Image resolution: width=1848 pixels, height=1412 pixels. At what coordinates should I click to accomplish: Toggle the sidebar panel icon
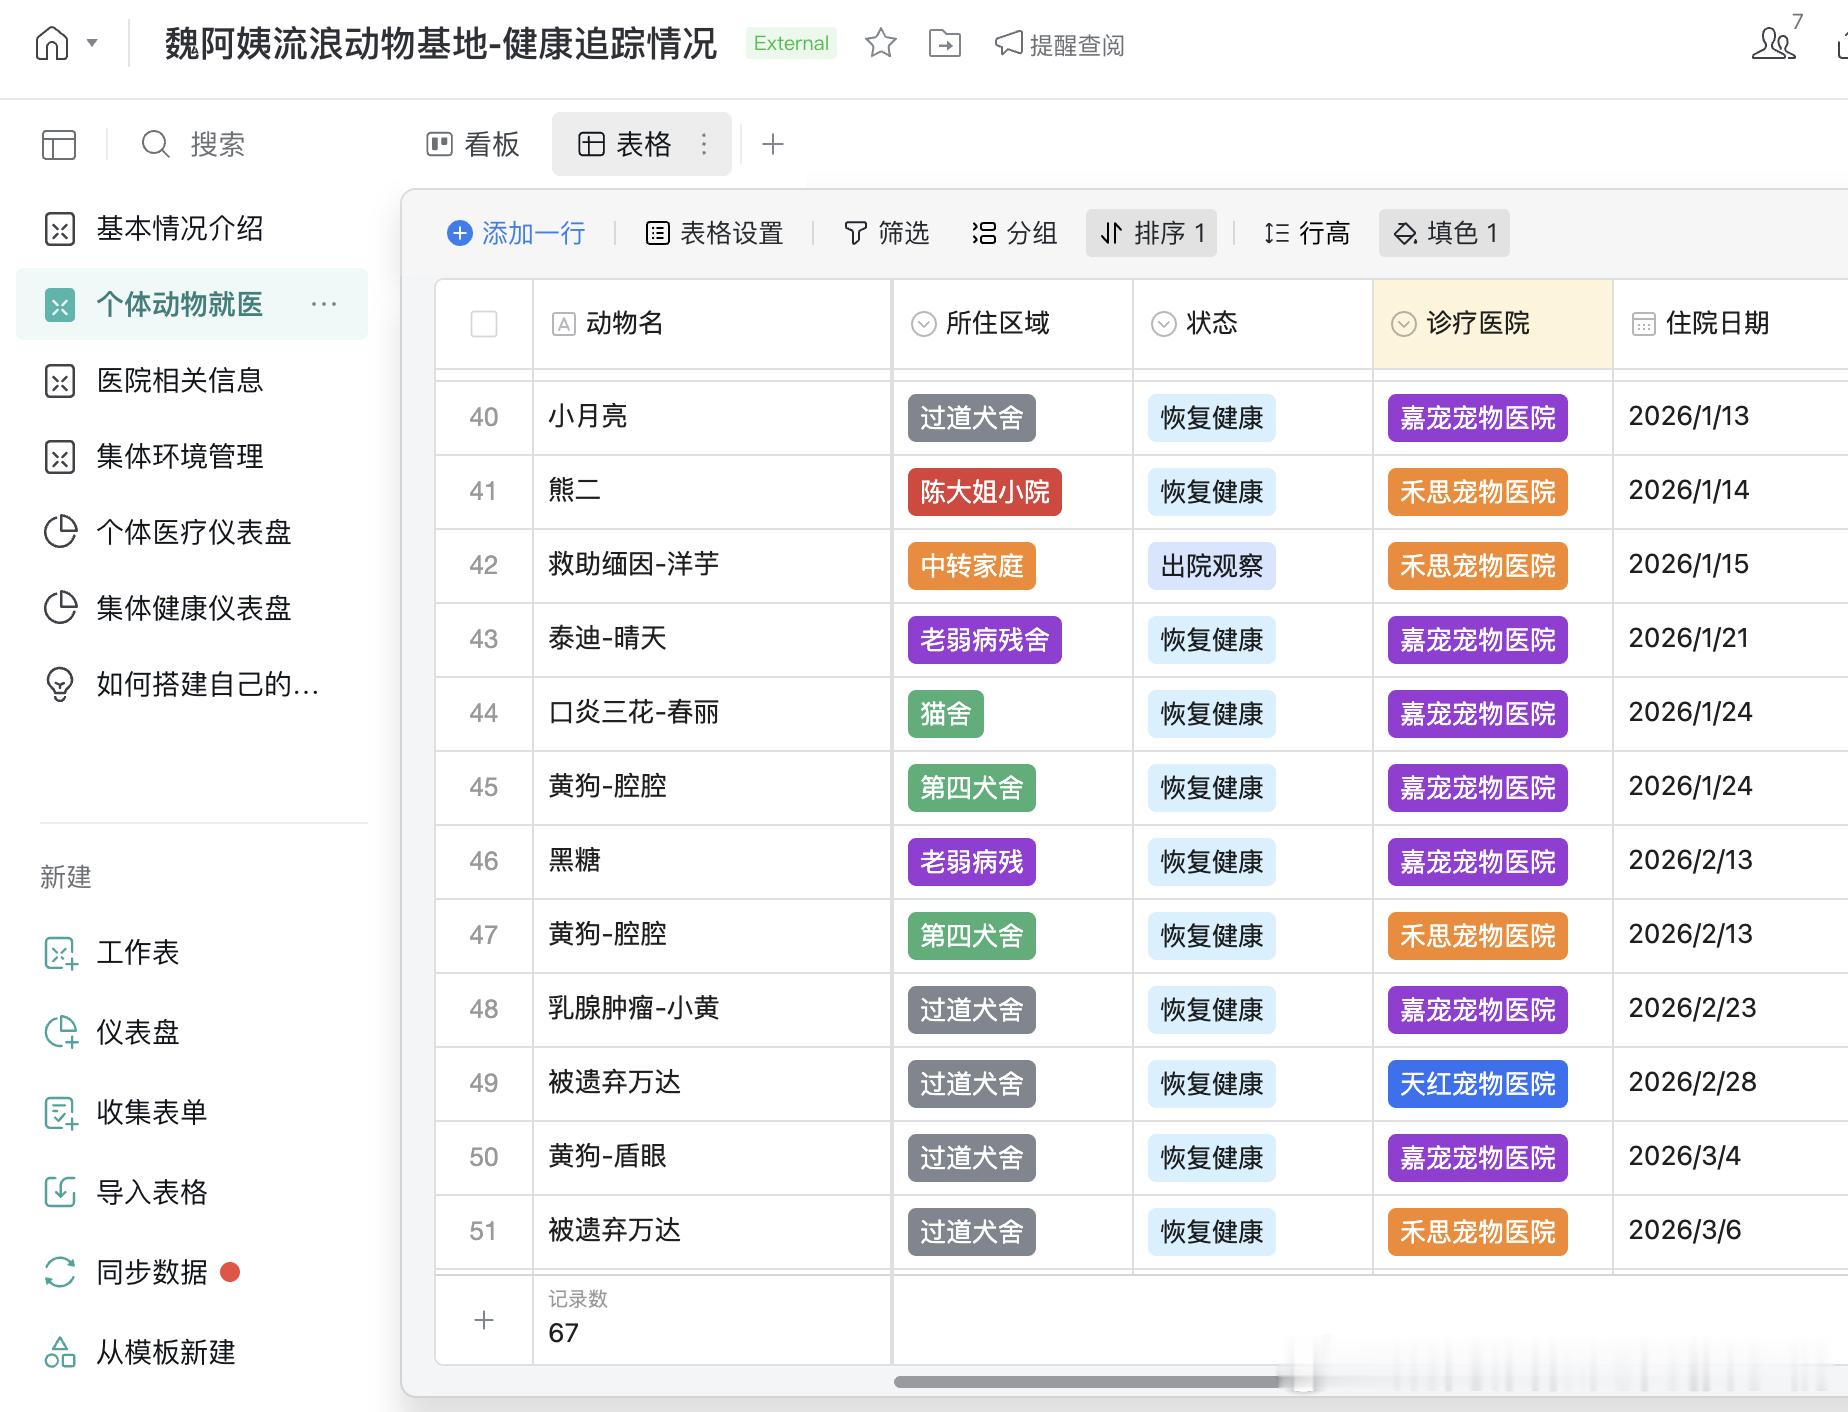click(59, 145)
